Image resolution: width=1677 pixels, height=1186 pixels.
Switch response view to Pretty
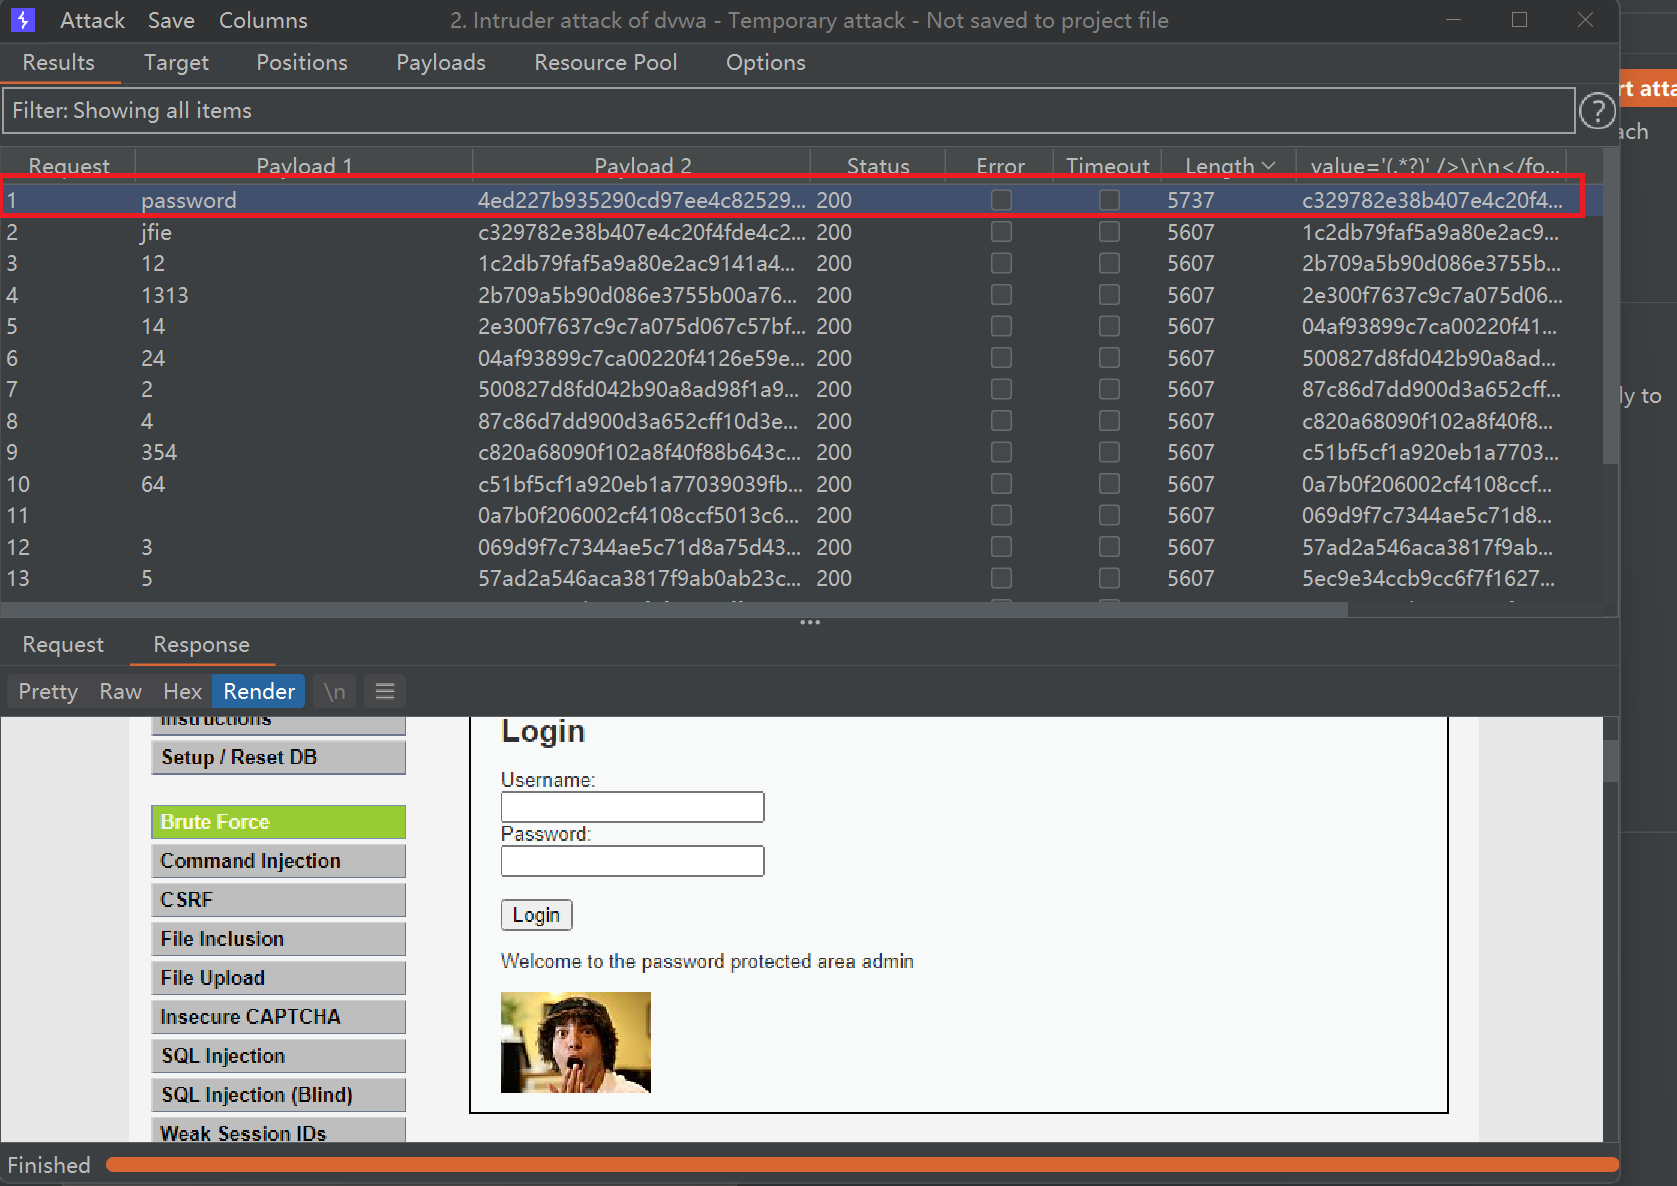click(48, 691)
